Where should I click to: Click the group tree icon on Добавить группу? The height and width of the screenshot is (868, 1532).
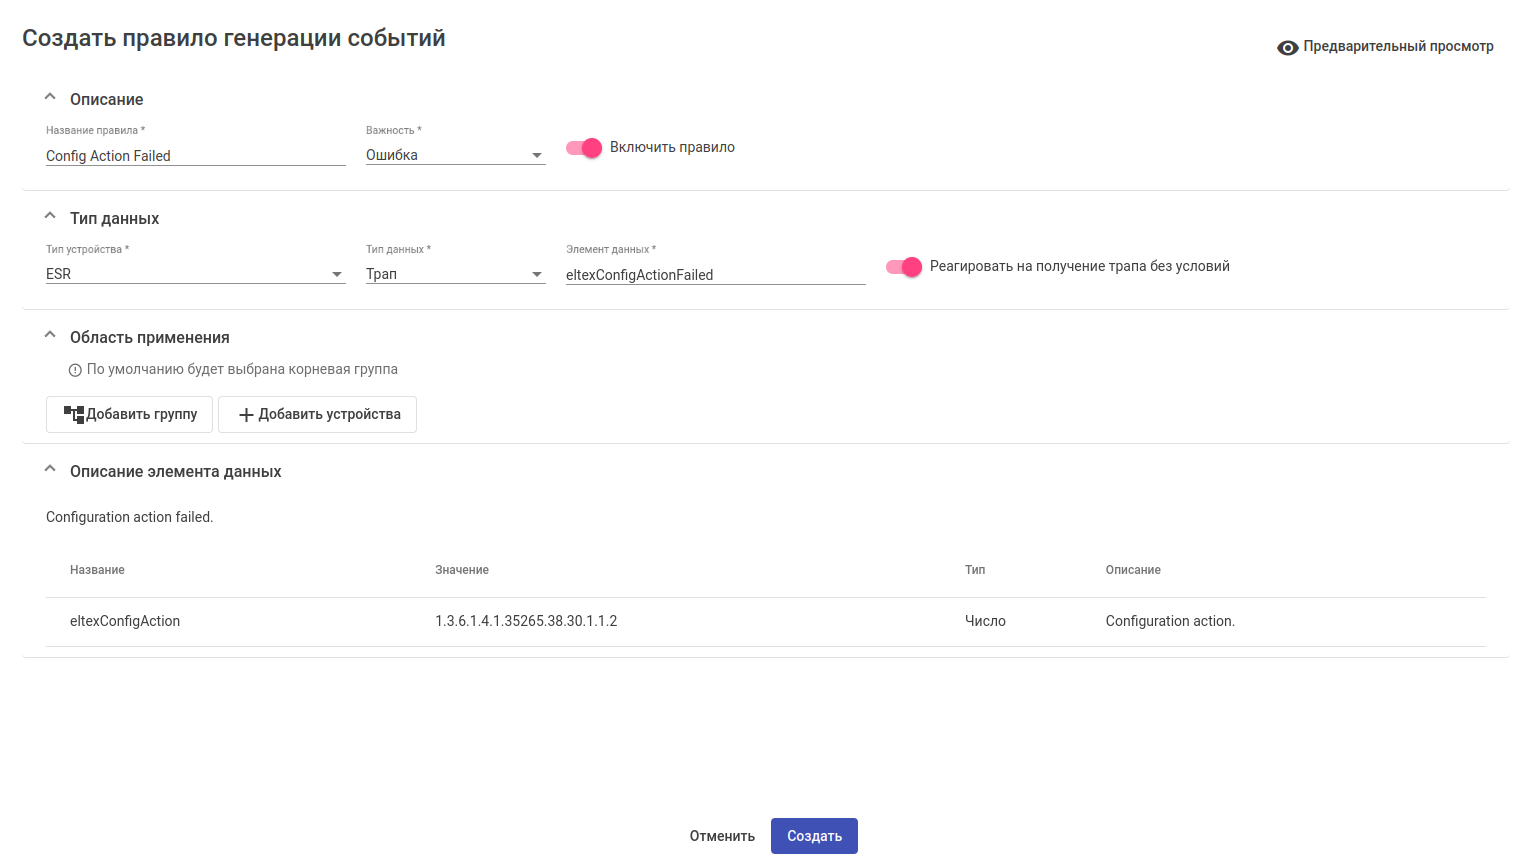click(74, 414)
